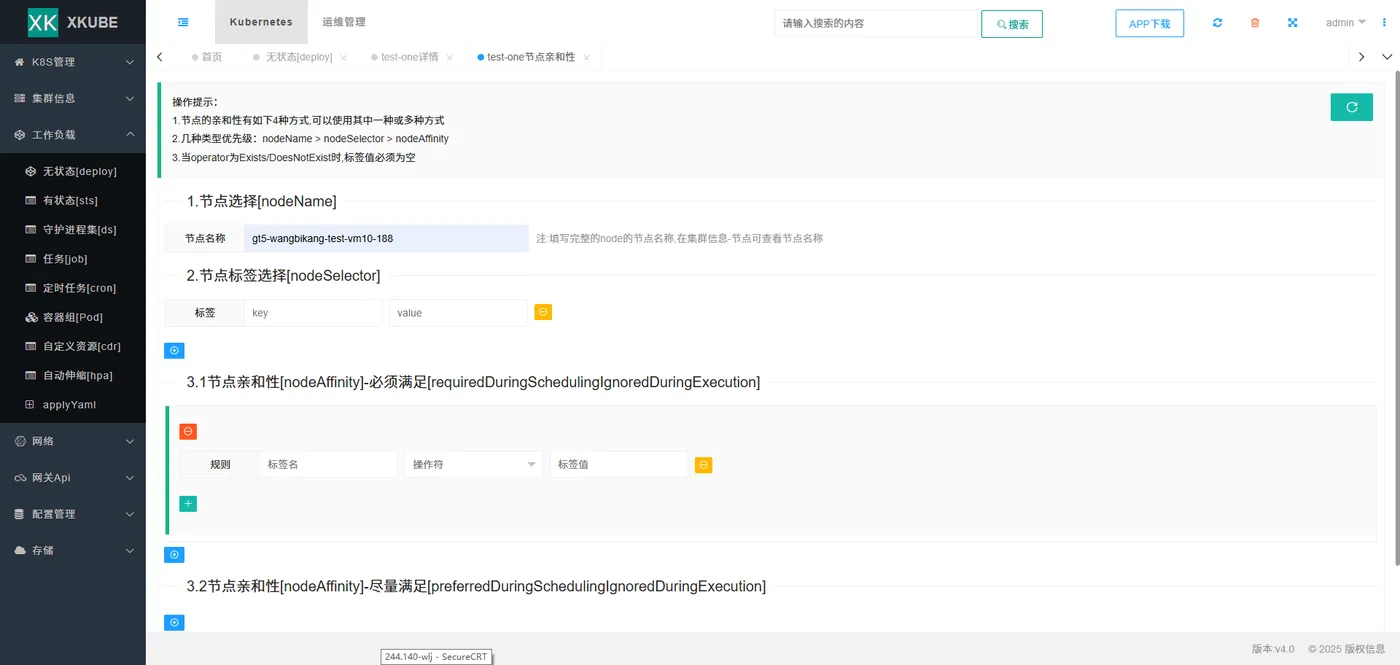Click the refresh icon in top bar
The image size is (1400, 665).
[x=1217, y=23]
